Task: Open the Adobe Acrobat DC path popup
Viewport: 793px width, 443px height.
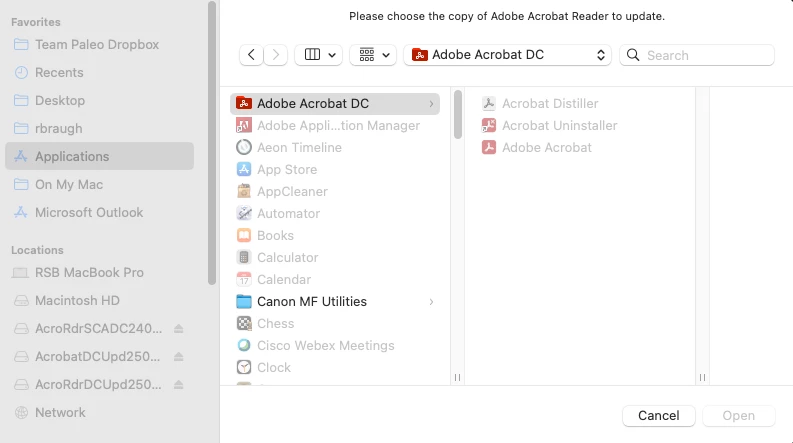Action: coord(507,55)
